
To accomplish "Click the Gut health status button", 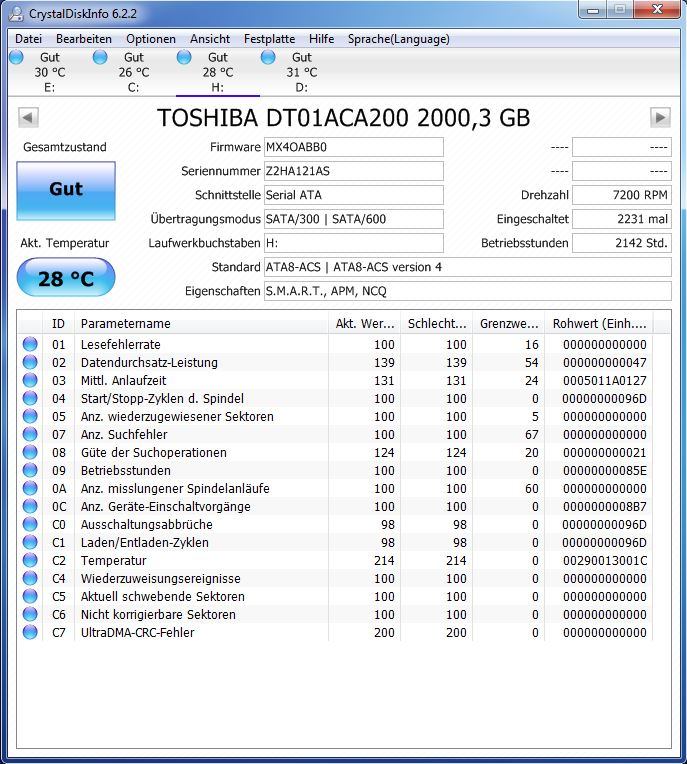I will [x=66, y=191].
